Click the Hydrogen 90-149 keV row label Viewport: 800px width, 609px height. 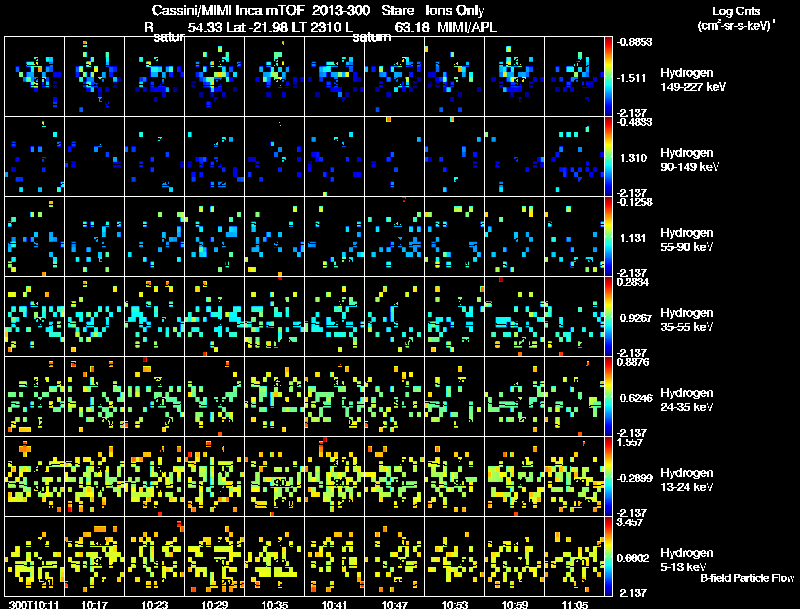click(x=689, y=160)
